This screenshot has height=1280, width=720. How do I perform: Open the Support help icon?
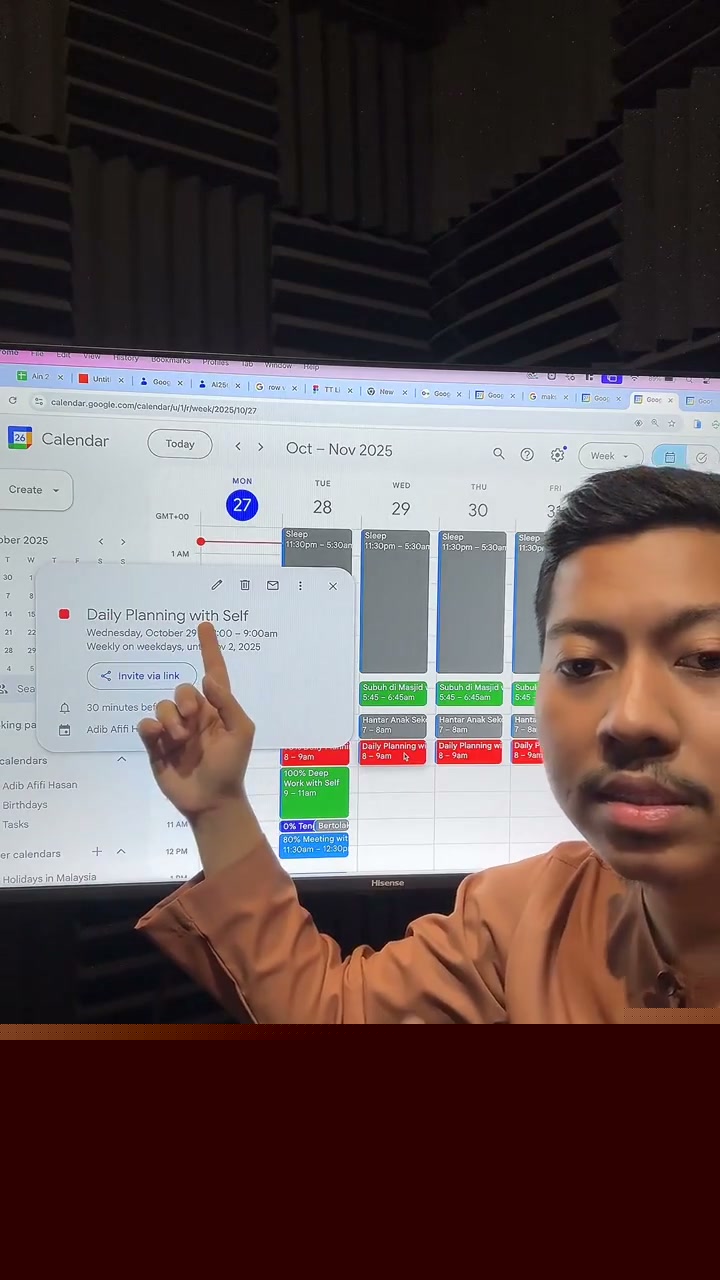(527, 455)
